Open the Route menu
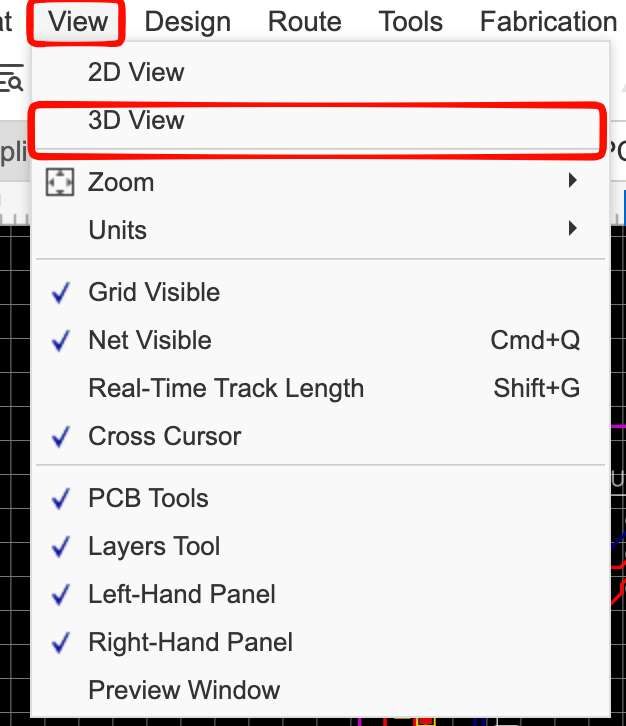Image resolution: width=626 pixels, height=726 pixels. (305, 21)
